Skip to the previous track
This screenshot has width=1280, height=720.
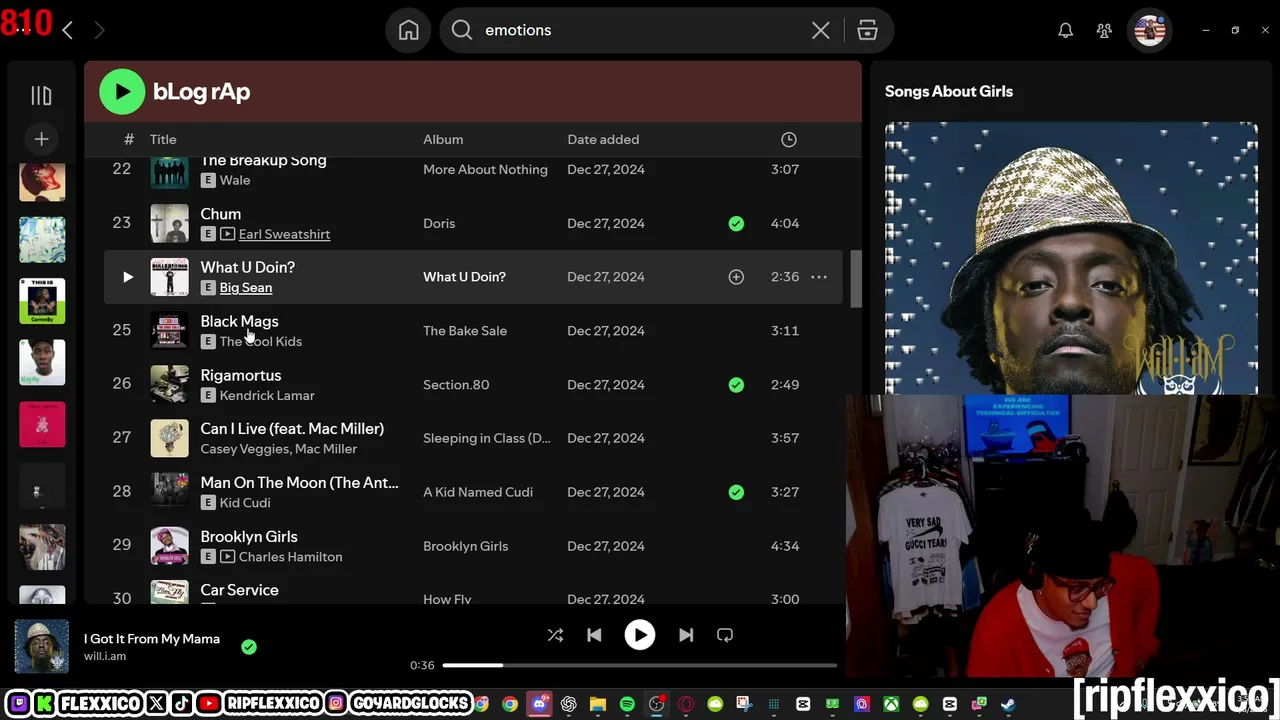594,635
